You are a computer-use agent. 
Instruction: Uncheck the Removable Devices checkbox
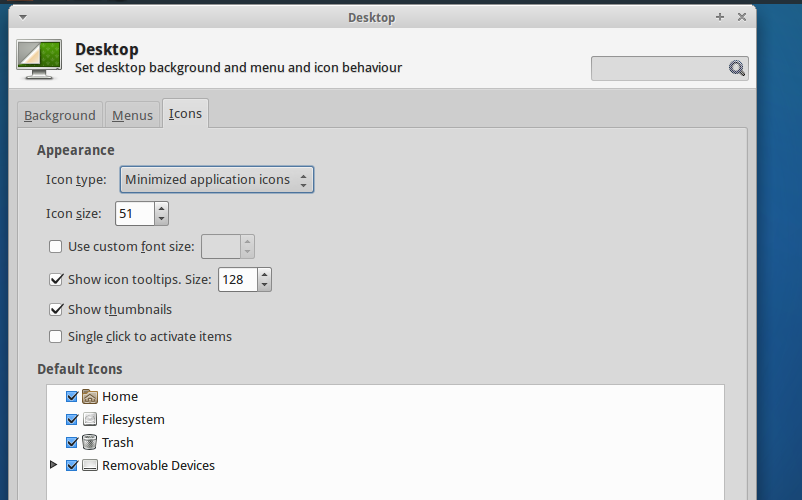click(x=72, y=465)
